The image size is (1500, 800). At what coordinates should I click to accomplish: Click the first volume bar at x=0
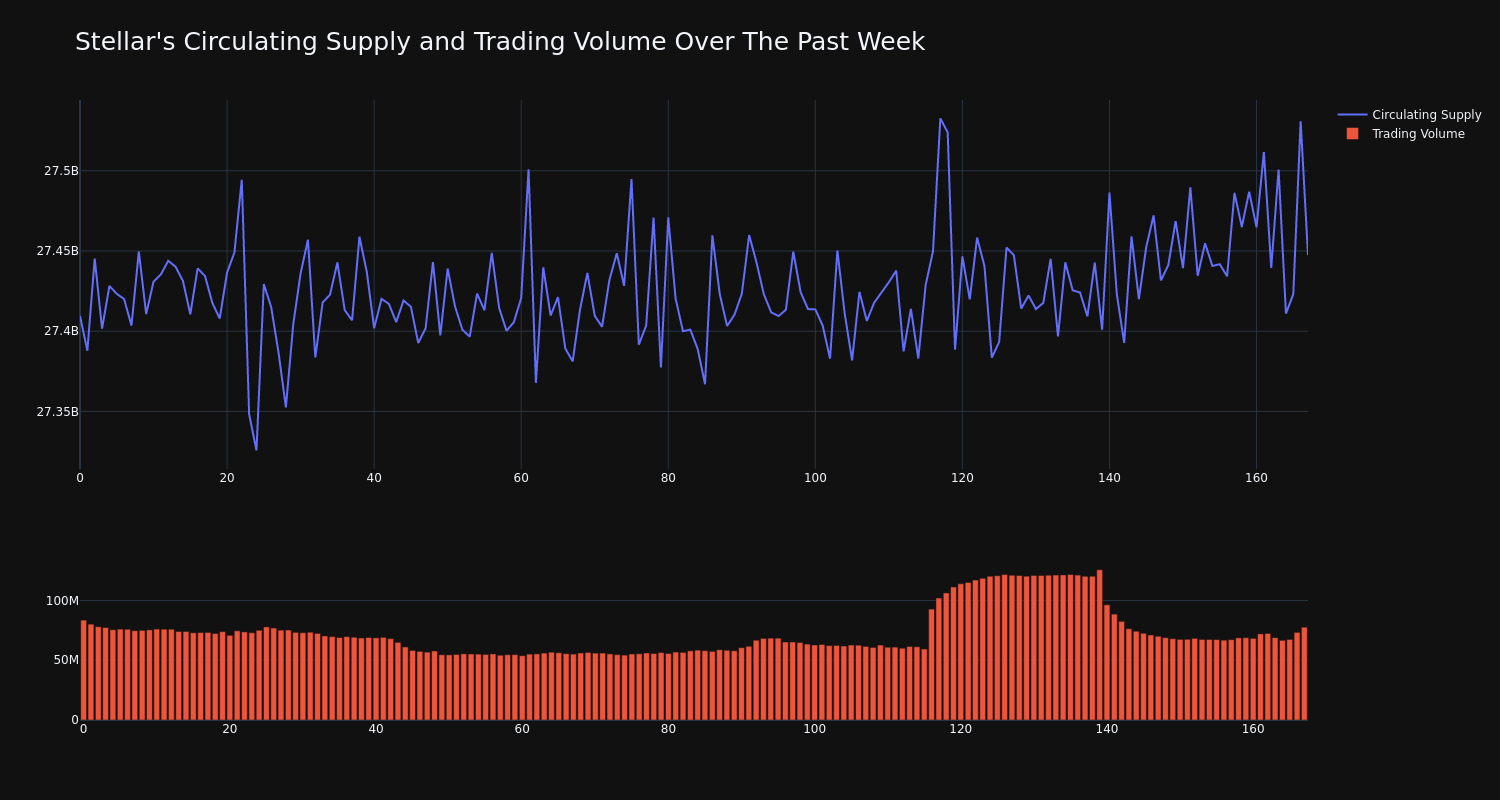click(x=83, y=670)
